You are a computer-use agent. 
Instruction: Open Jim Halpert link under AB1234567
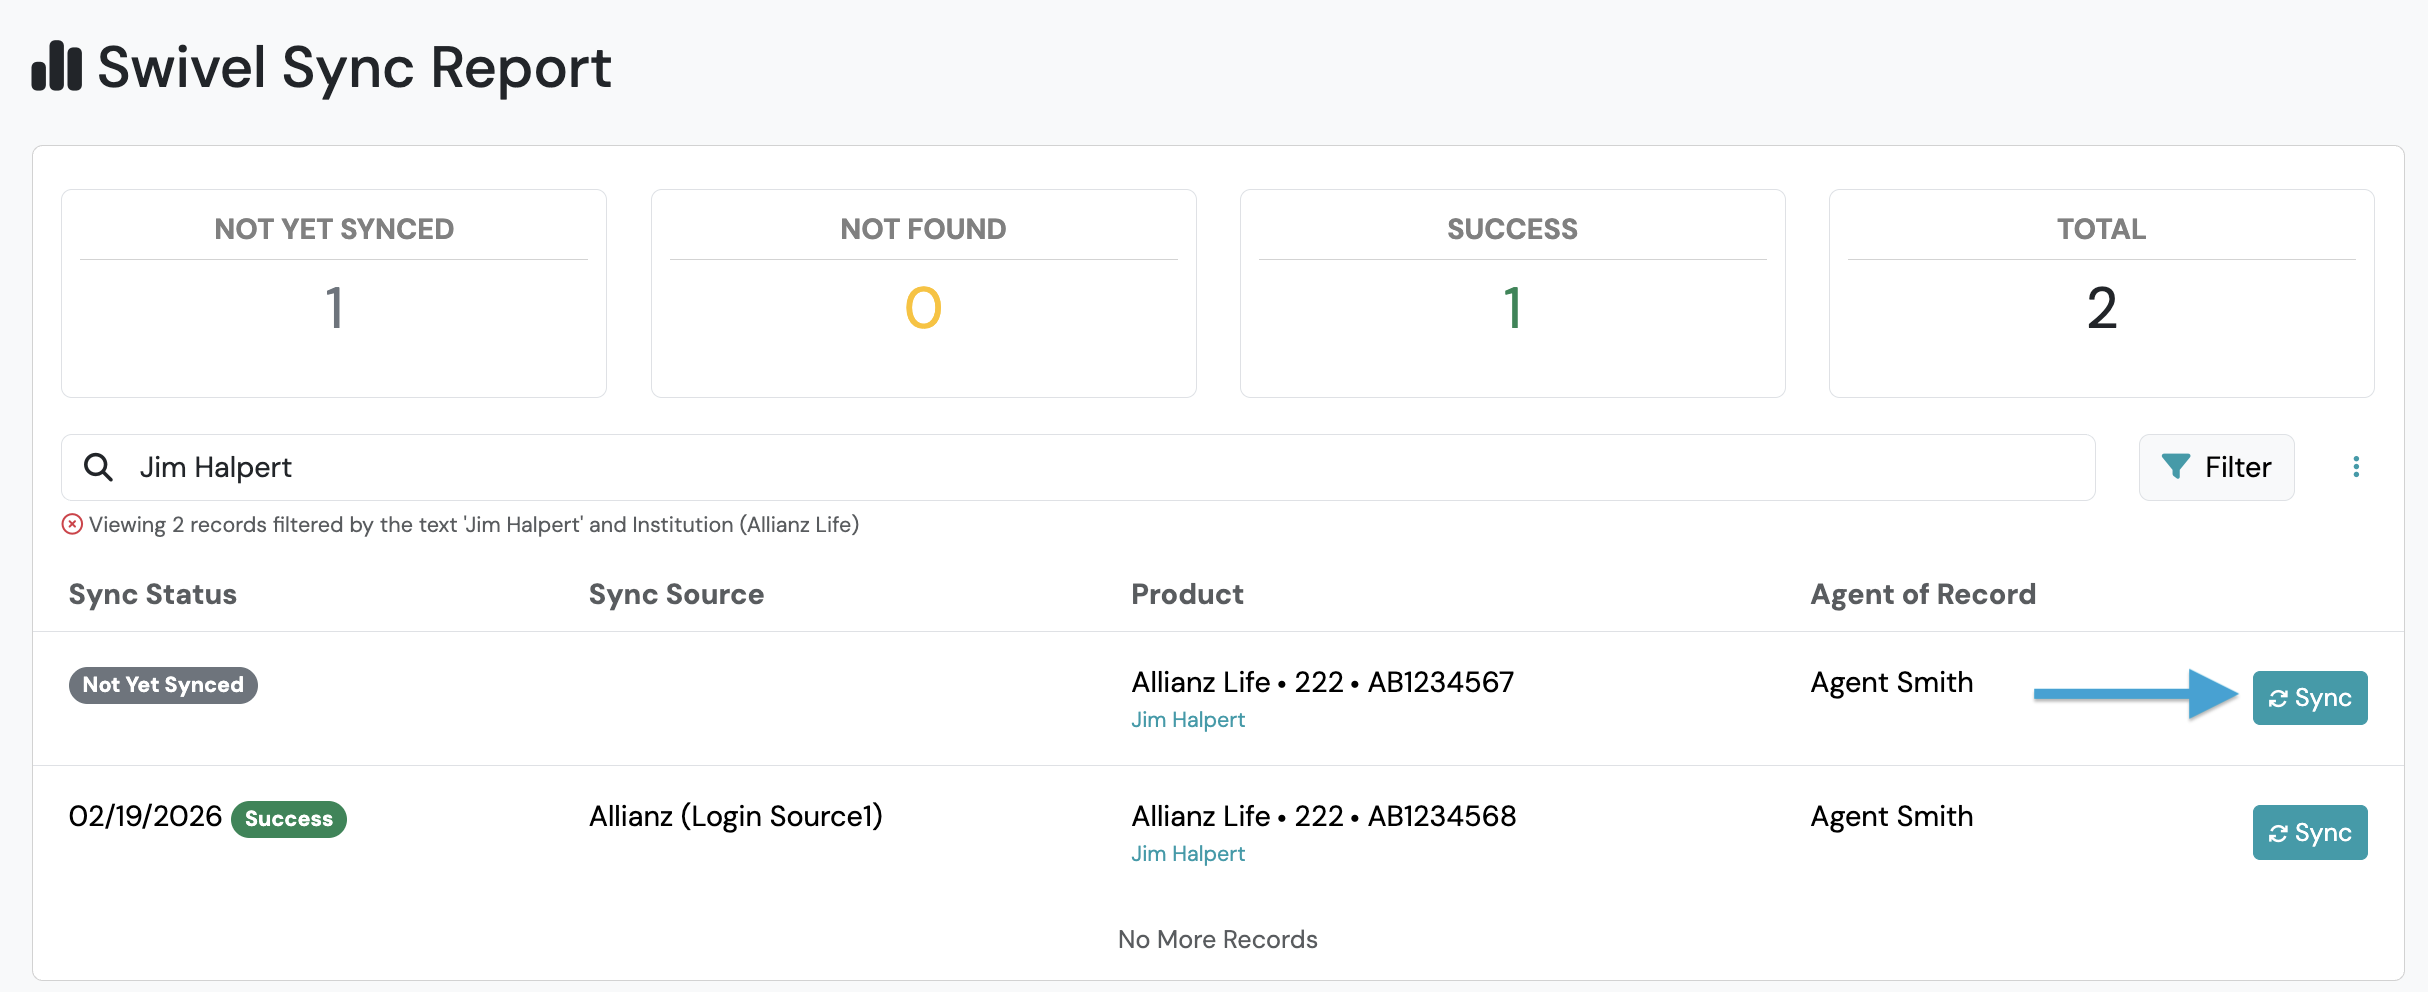tap(1188, 720)
